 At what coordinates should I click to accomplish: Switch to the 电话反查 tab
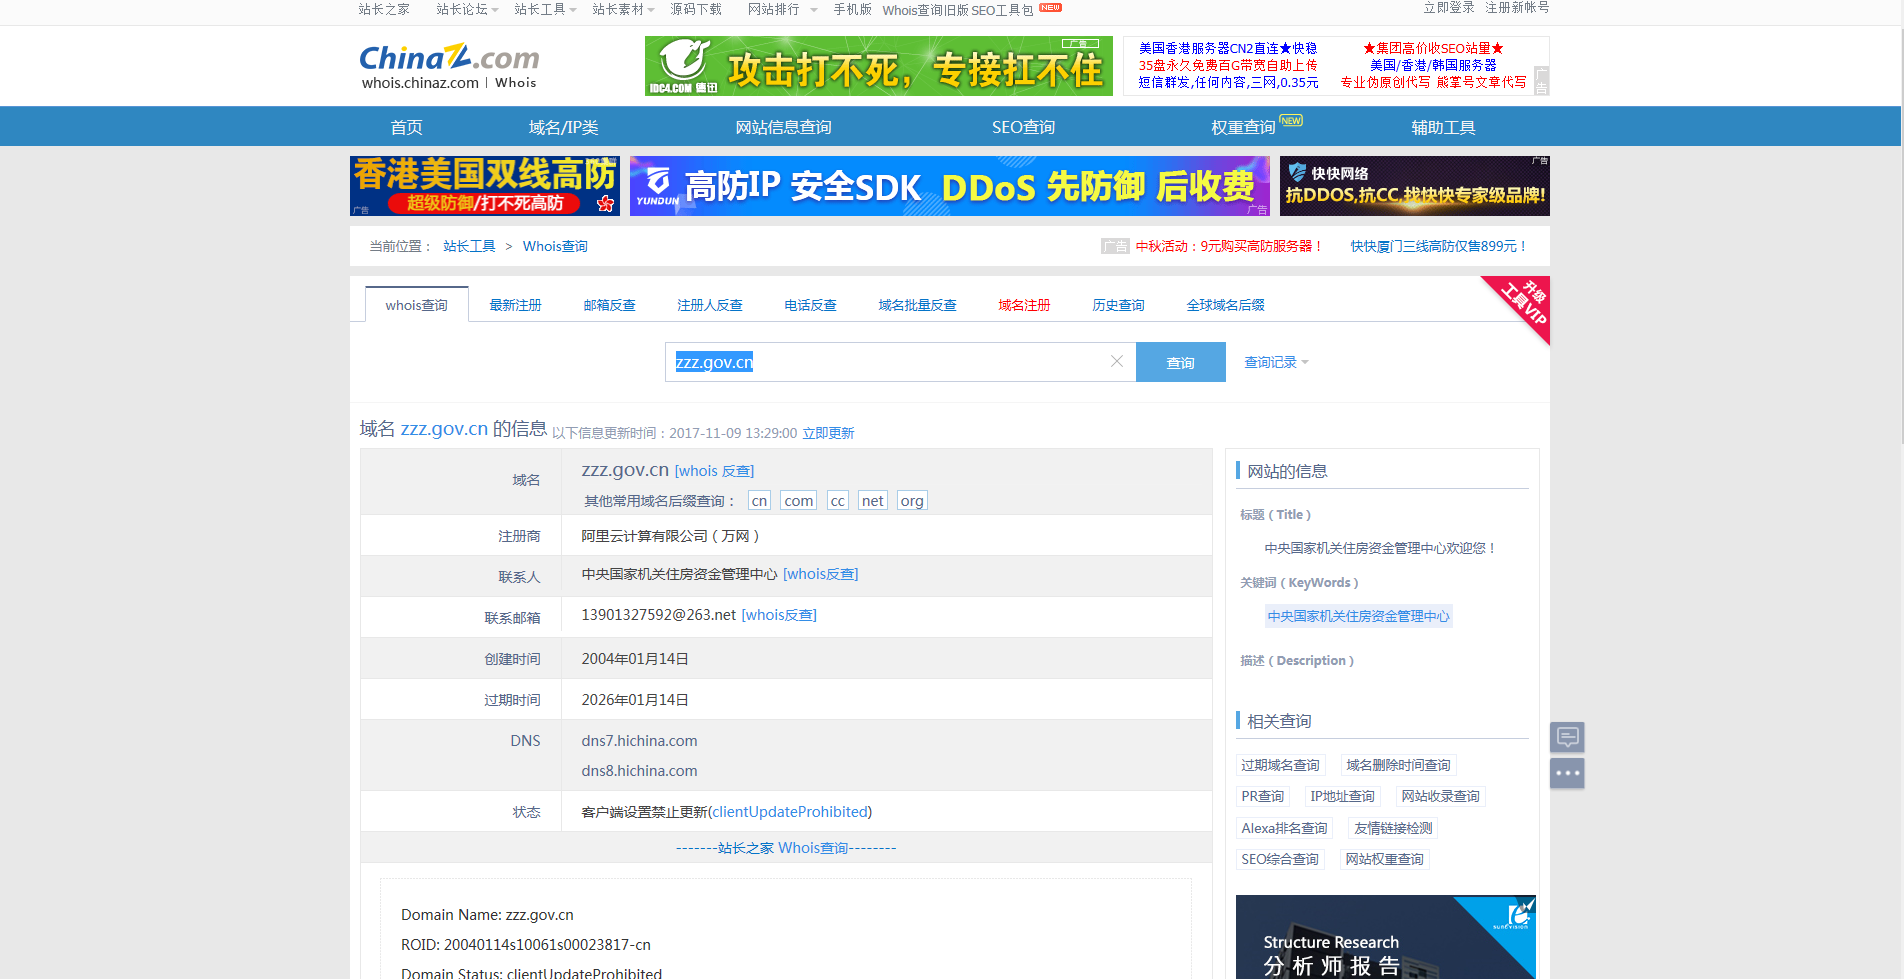point(811,305)
